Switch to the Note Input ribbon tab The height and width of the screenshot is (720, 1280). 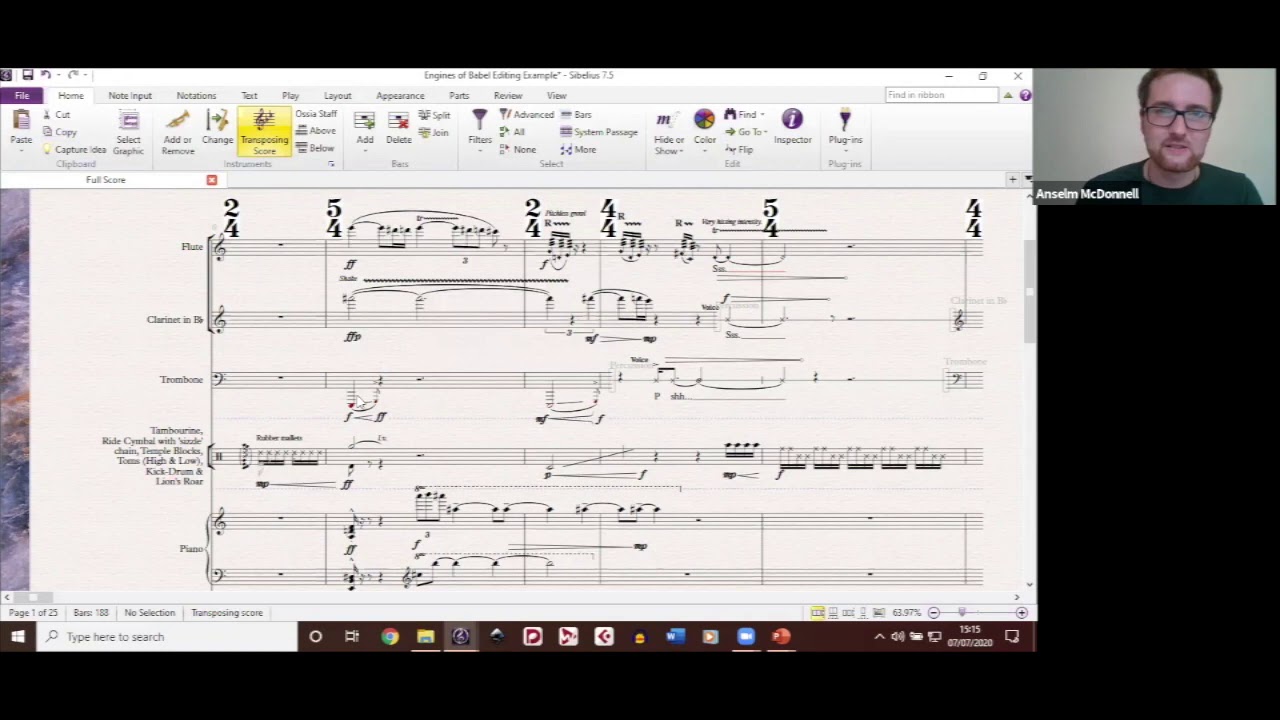130,96
